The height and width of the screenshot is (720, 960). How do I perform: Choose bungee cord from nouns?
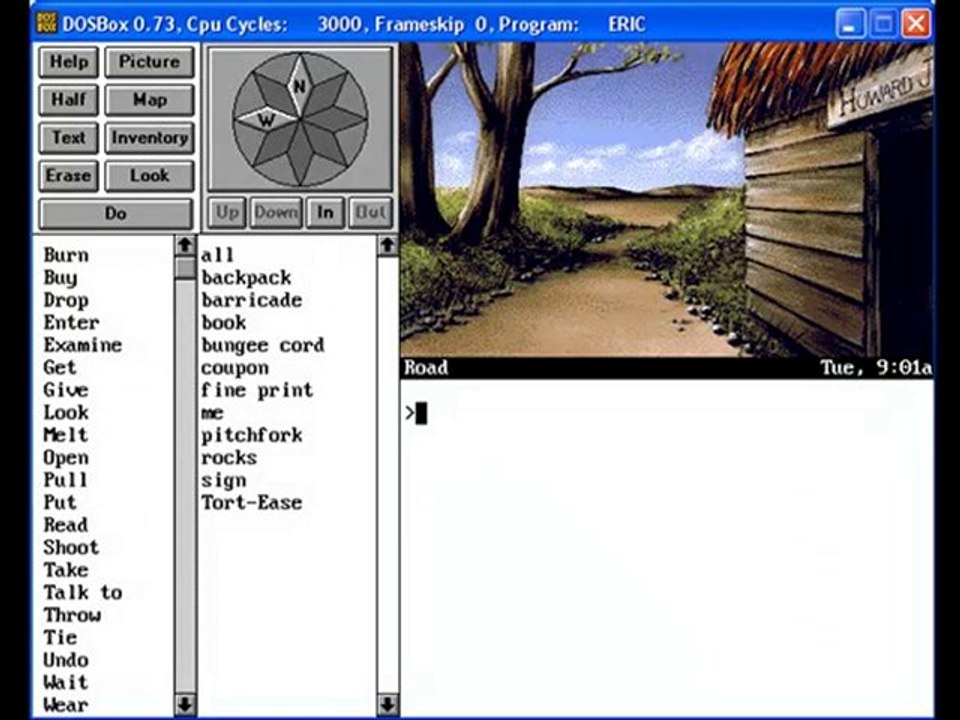click(x=263, y=345)
